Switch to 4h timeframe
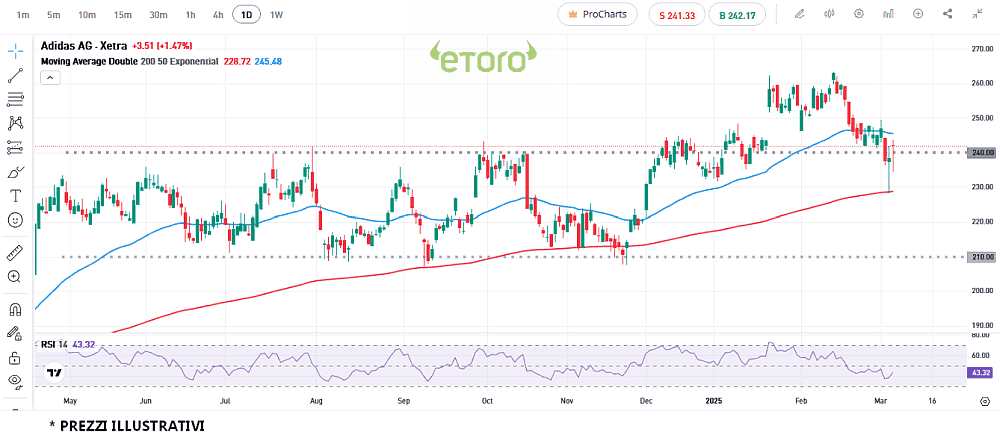 tap(218, 14)
